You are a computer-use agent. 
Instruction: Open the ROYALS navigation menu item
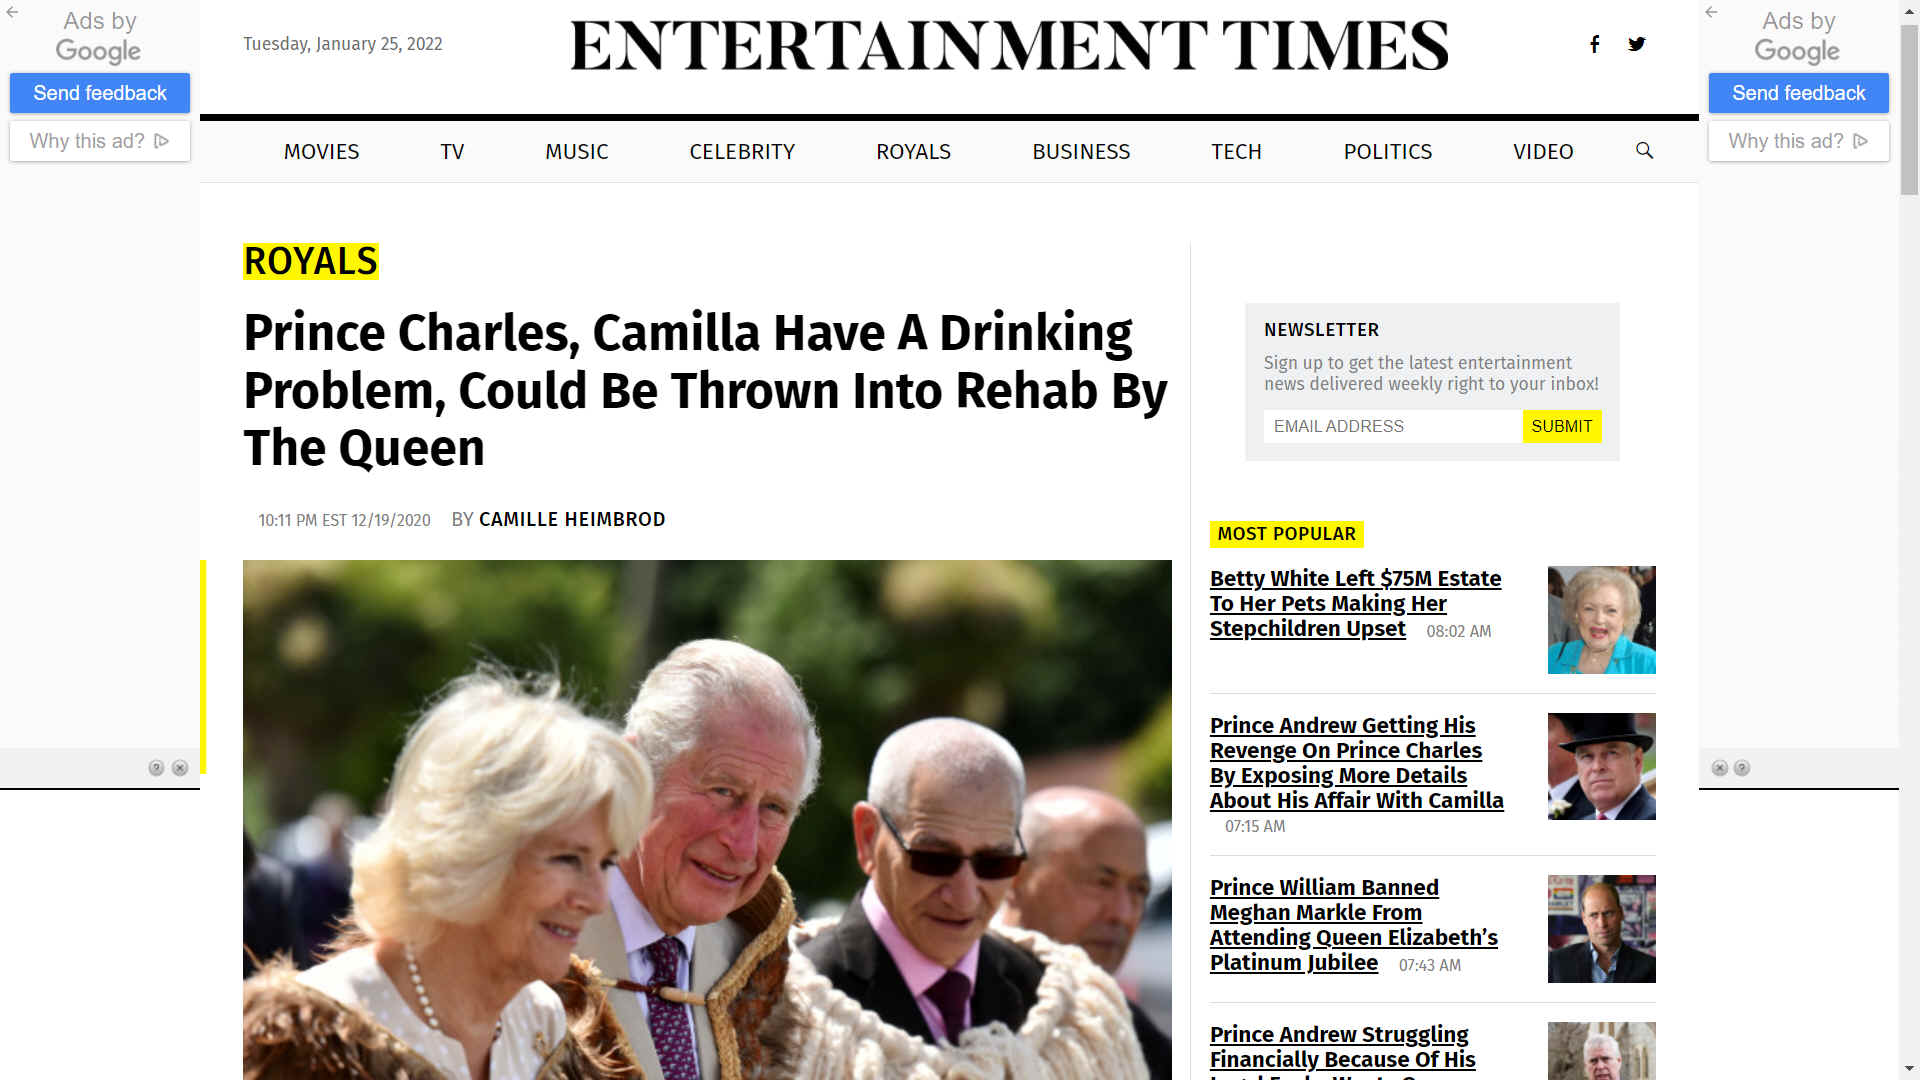(x=913, y=152)
